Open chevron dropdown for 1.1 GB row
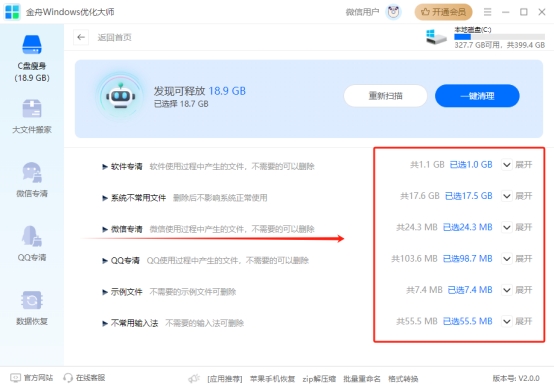Viewport: 554px width, 391px height. tap(507, 165)
